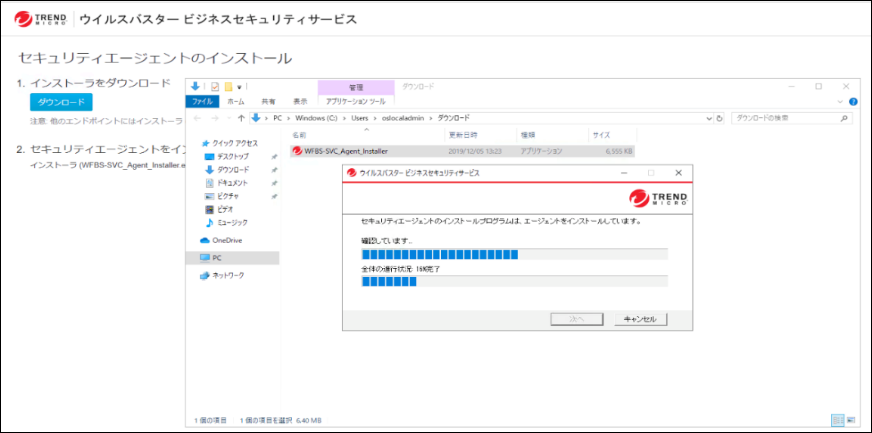Refresh the ダウンロード folder view
The width and height of the screenshot is (872, 433).
point(720,118)
